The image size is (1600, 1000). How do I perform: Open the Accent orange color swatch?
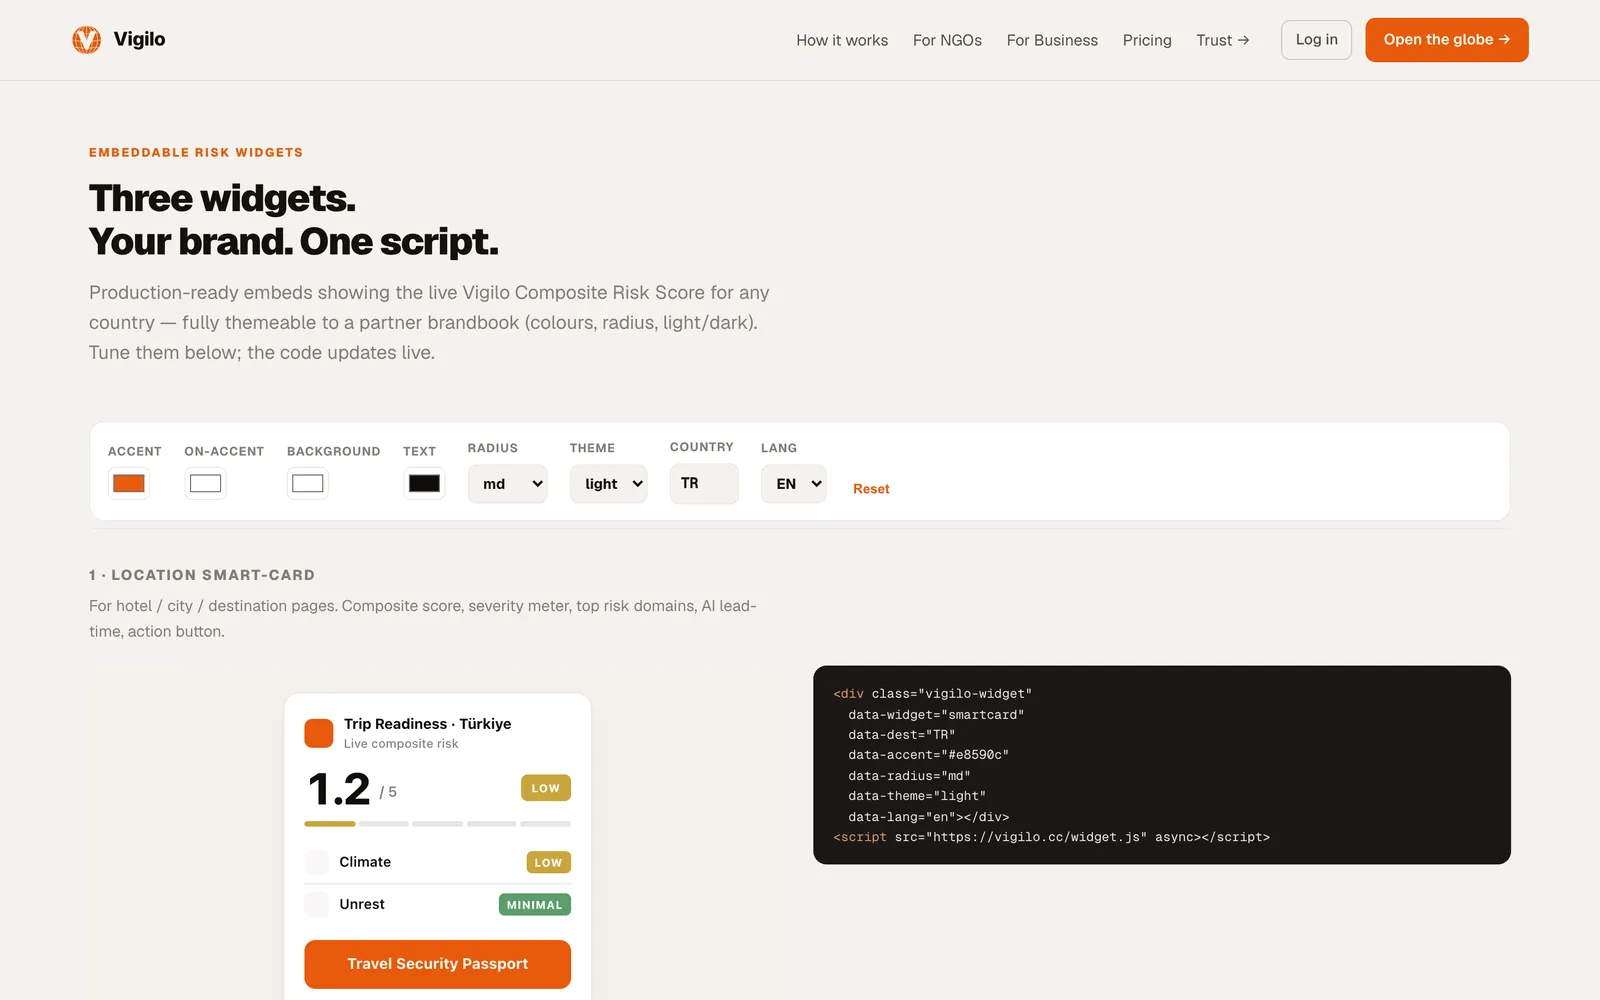point(129,484)
